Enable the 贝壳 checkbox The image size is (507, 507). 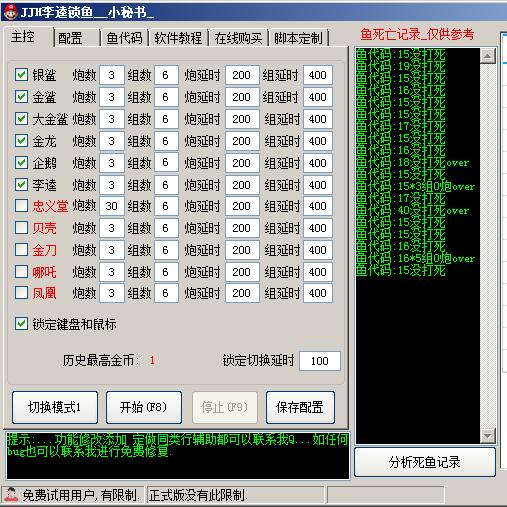pos(21,228)
